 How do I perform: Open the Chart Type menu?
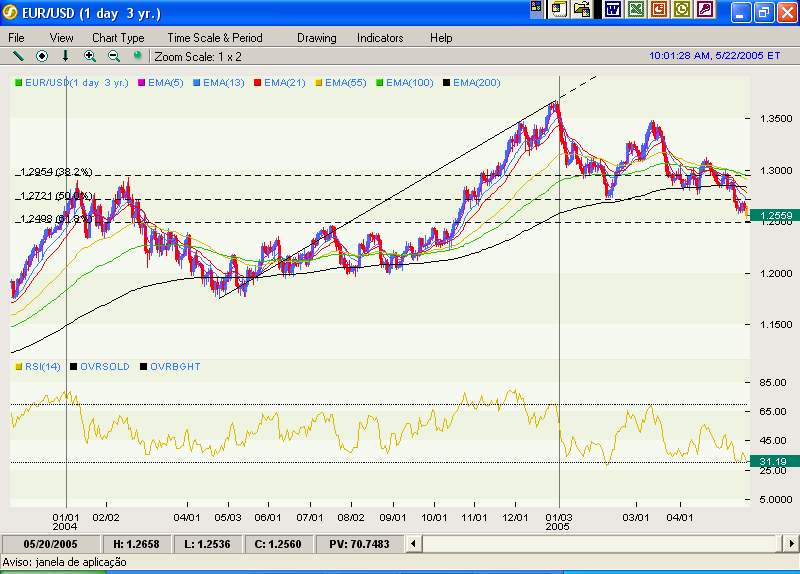tap(118, 38)
